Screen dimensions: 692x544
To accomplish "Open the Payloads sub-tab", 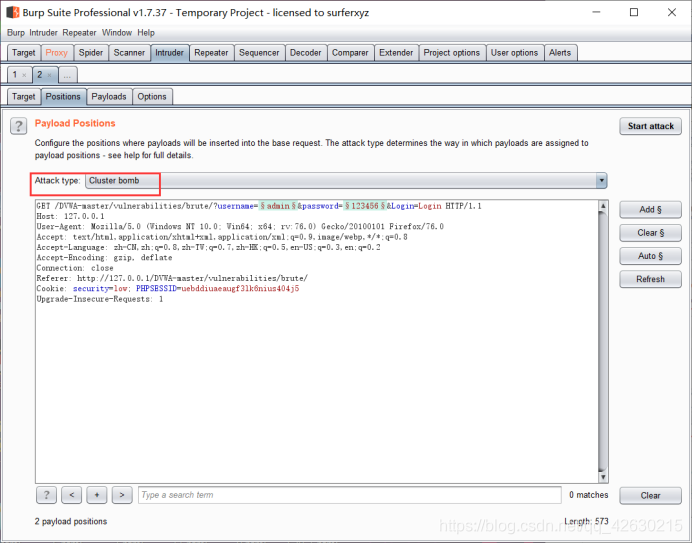I will tap(109, 96).
